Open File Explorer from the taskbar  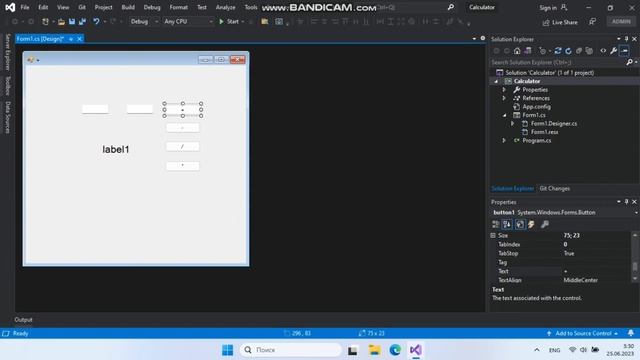click(x=374, y=350)
